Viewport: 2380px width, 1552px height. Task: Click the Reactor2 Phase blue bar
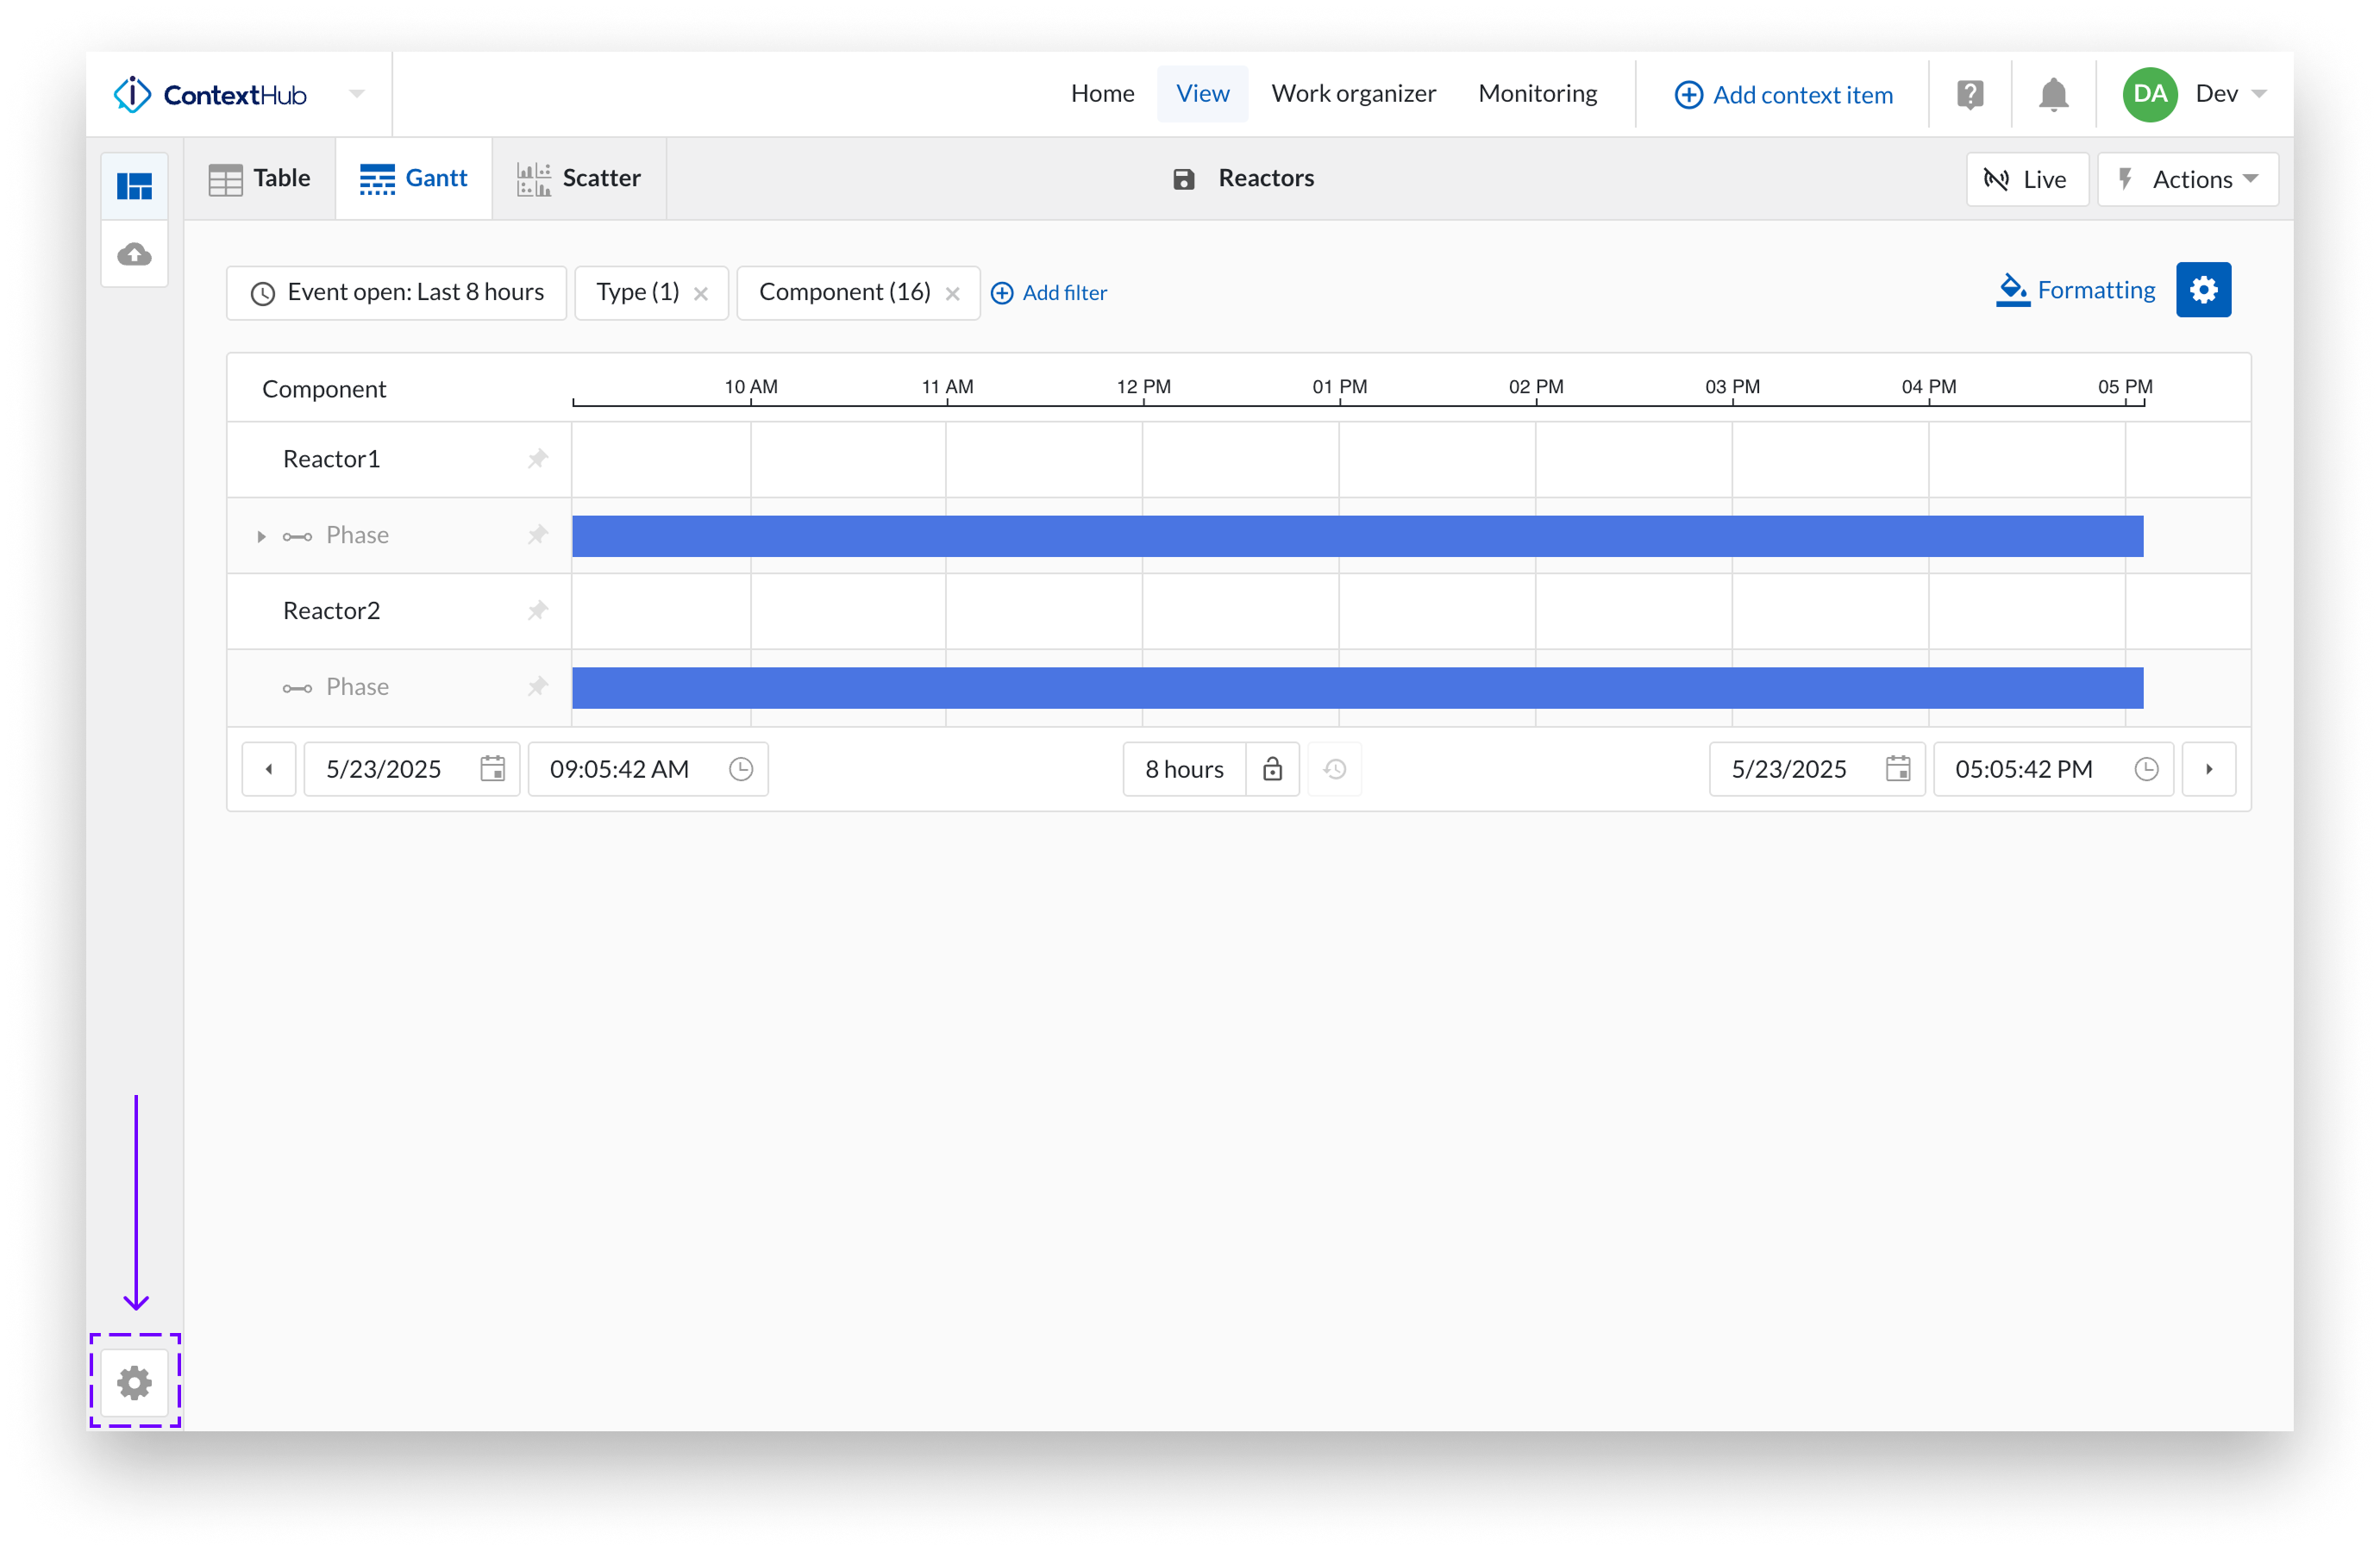[1356, 688]
